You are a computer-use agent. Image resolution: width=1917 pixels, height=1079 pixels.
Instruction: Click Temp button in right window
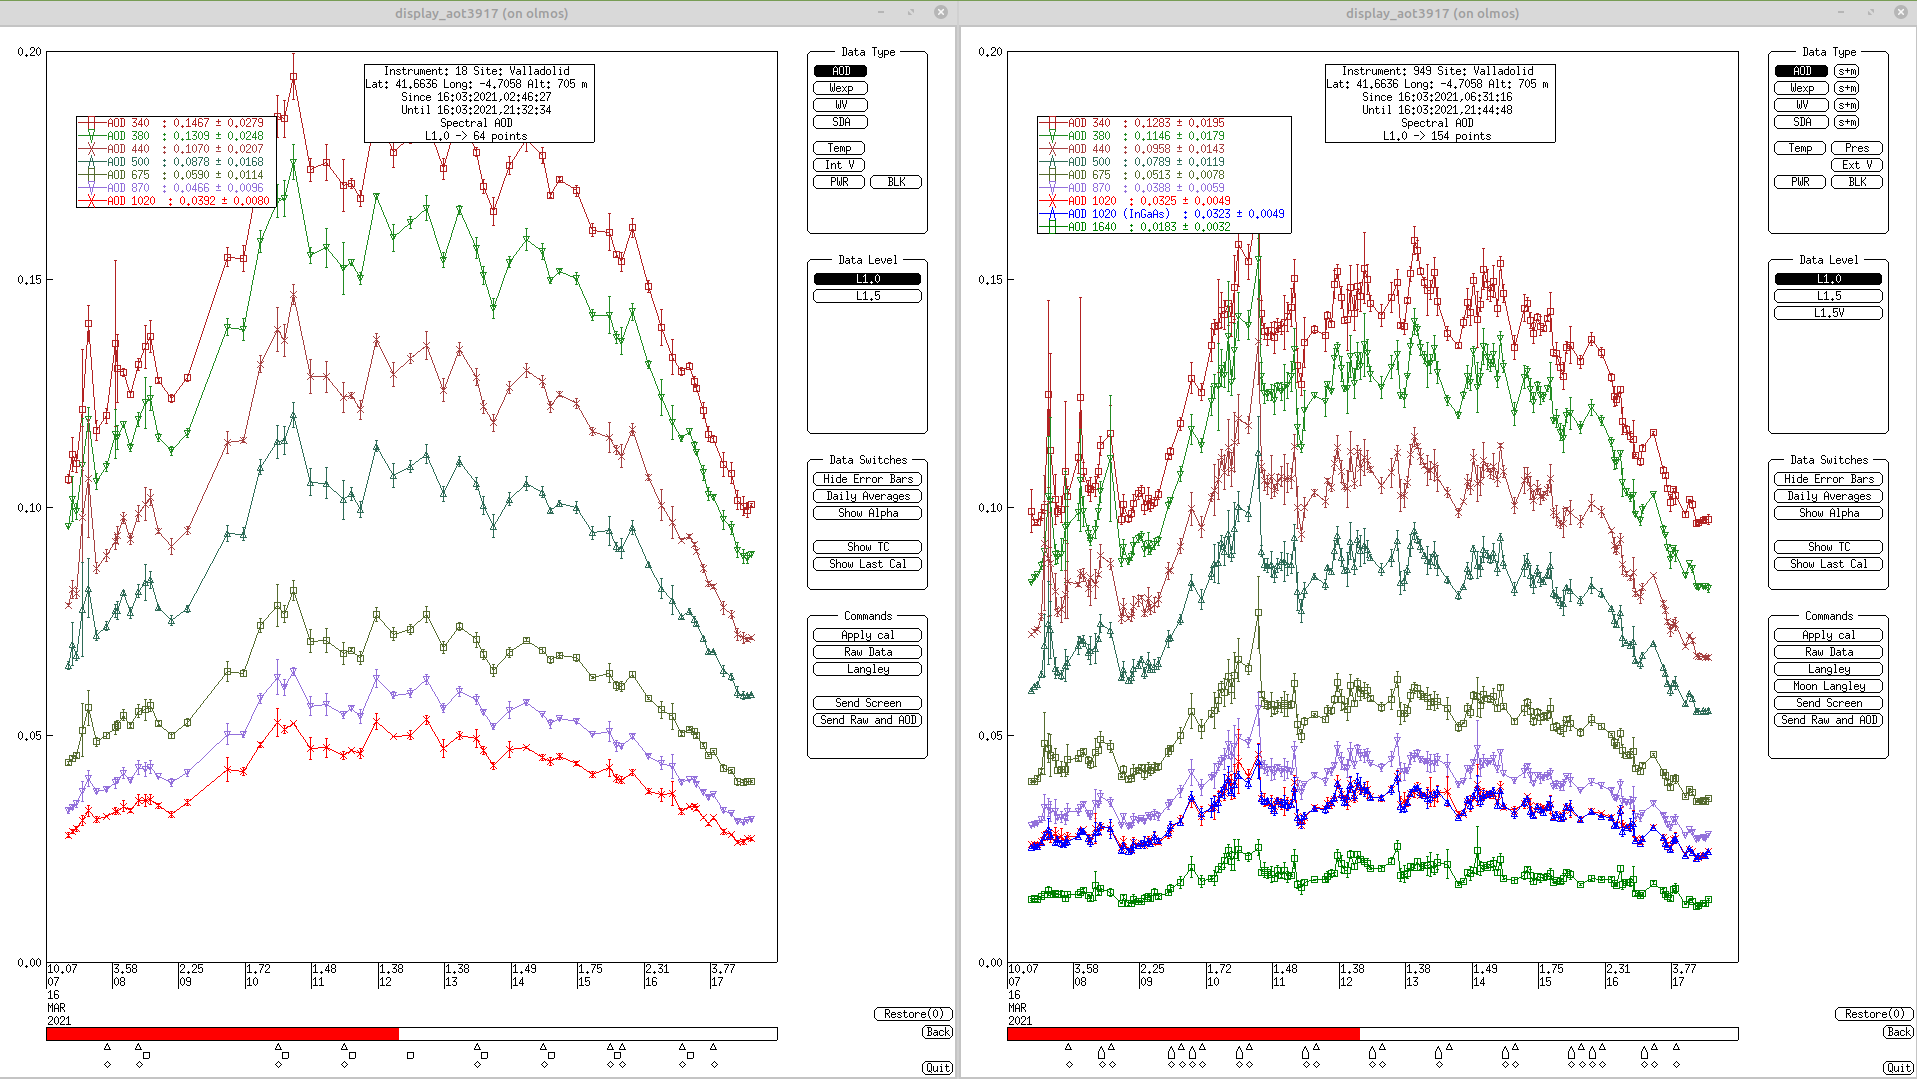pos(1800,148)
